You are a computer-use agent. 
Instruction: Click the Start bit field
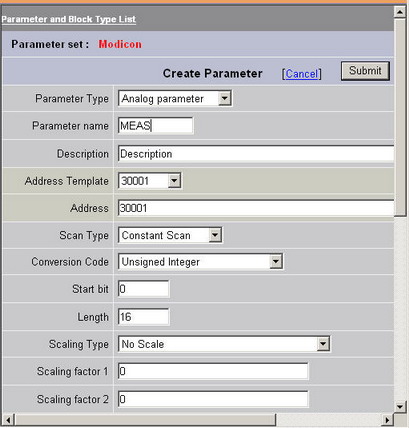[144, 289]
